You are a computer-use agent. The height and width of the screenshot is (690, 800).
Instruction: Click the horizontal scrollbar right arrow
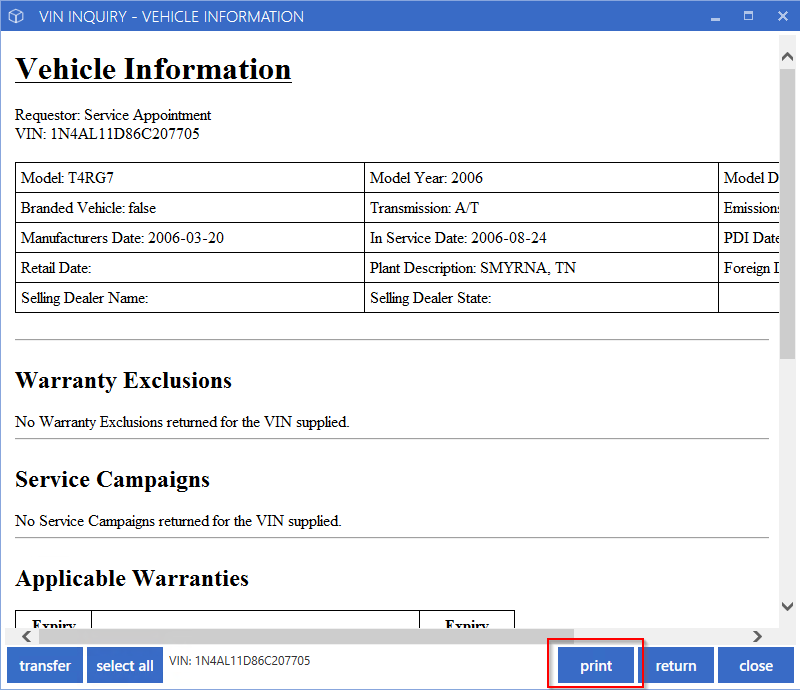coord(757,636)
